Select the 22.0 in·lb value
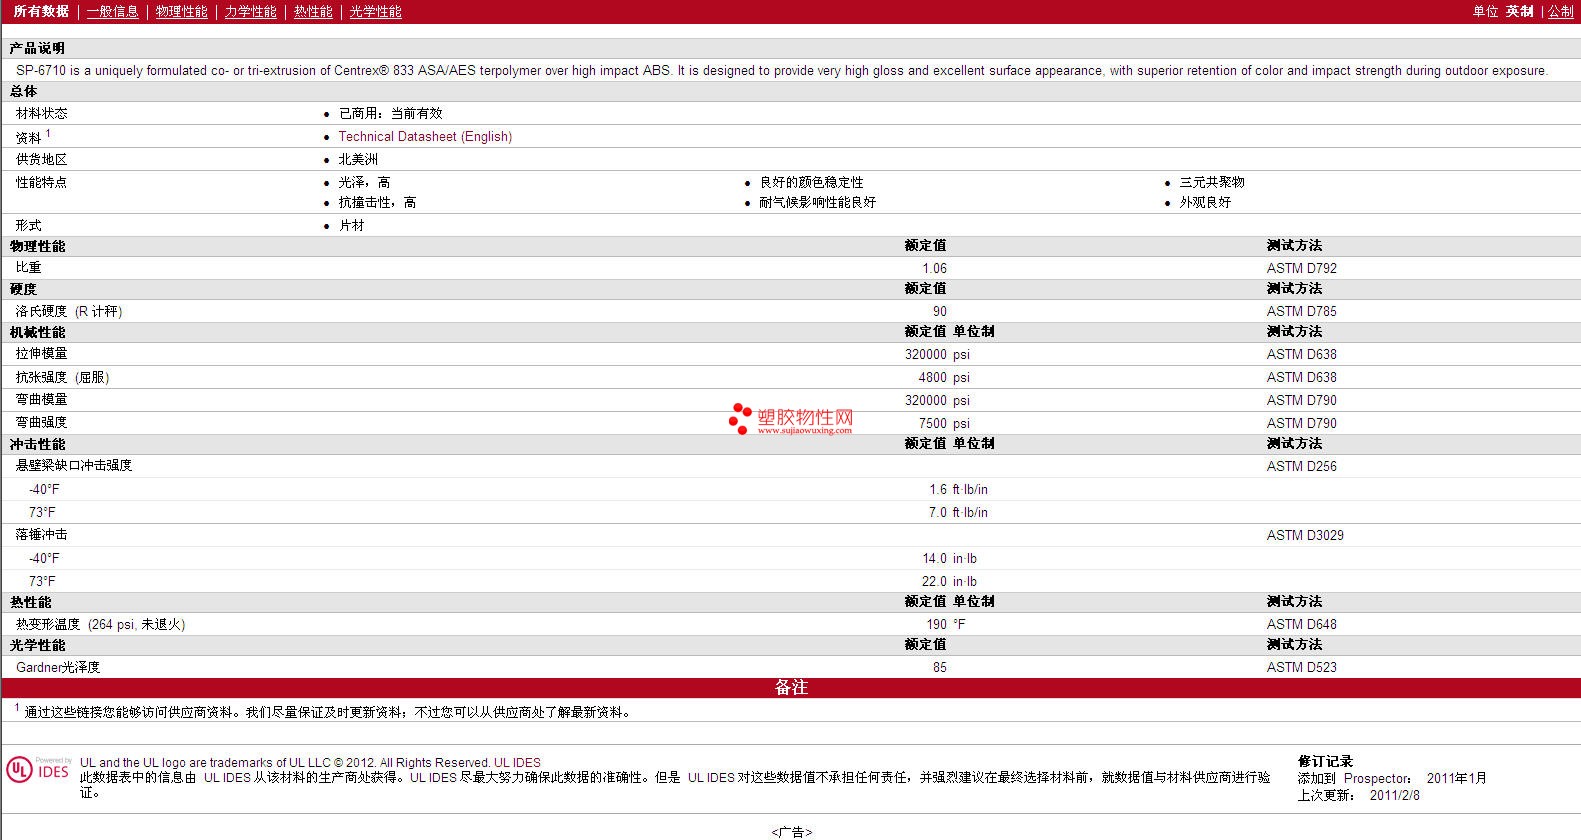This screenshot has height=840, width=1581. click(949, 582)
